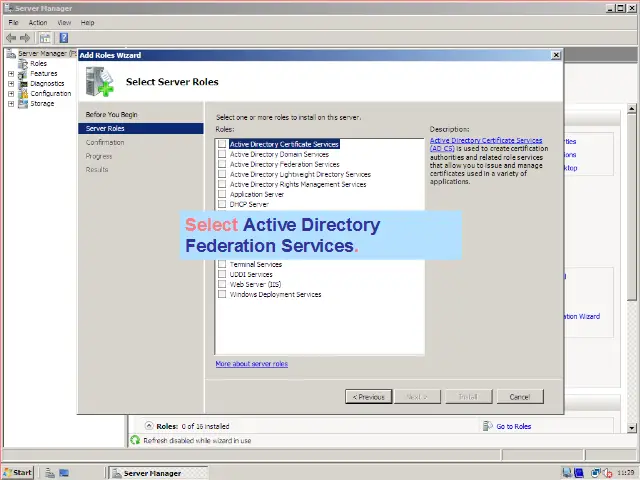
Task: Click the network connection tray icon
Action: (596, 473)
